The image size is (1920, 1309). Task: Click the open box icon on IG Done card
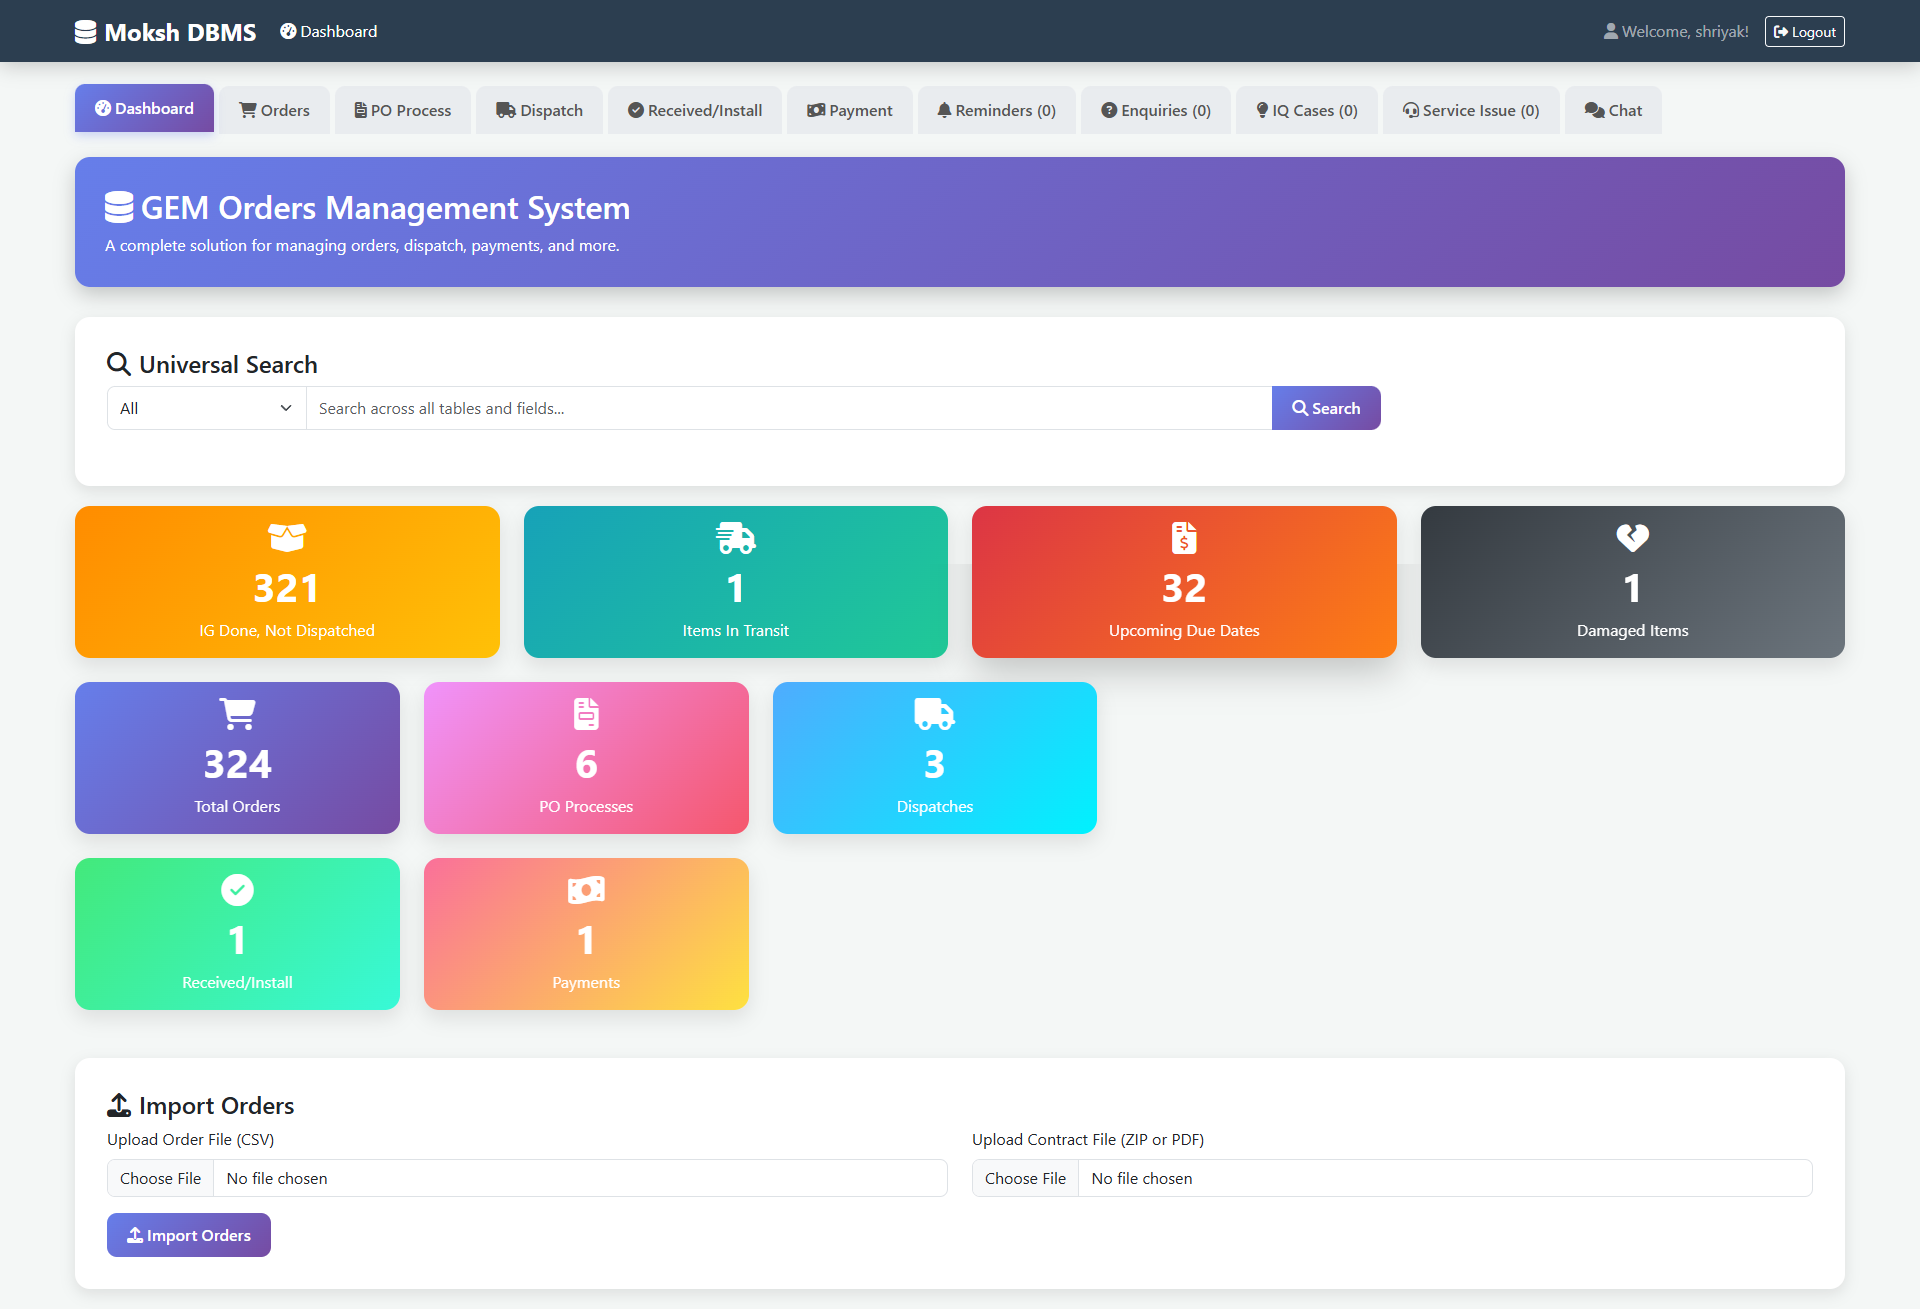coord(287,538)
